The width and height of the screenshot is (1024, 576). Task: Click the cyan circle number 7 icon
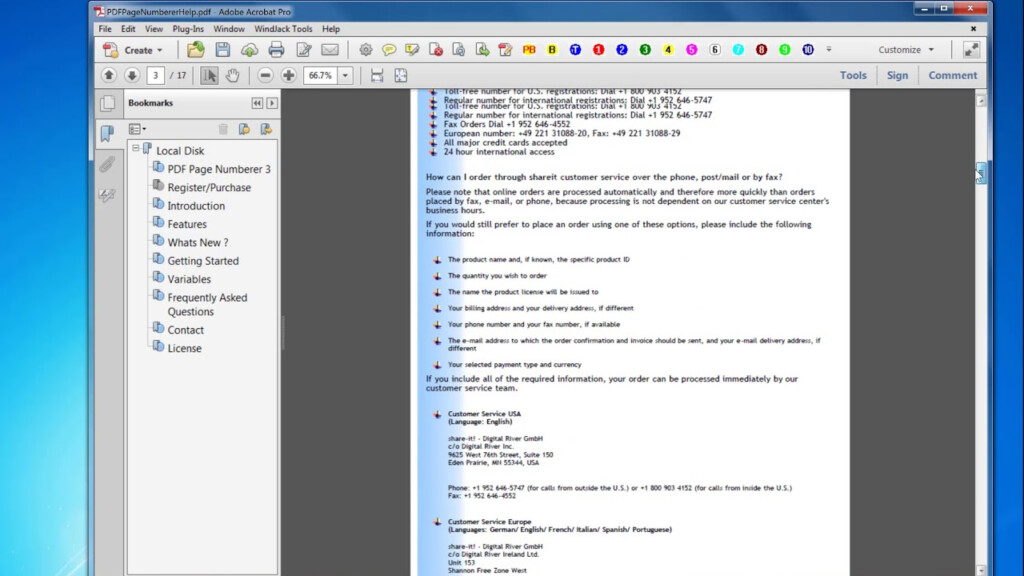[x=738, y=50]
